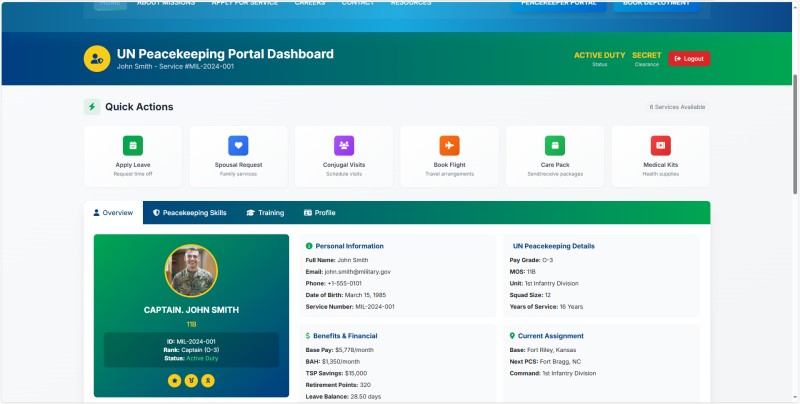Image resolution: width=800 pixels, height=404 pixels.
Task: Click the "TSP Savings: $15,000" line
Action: point(336,373)
